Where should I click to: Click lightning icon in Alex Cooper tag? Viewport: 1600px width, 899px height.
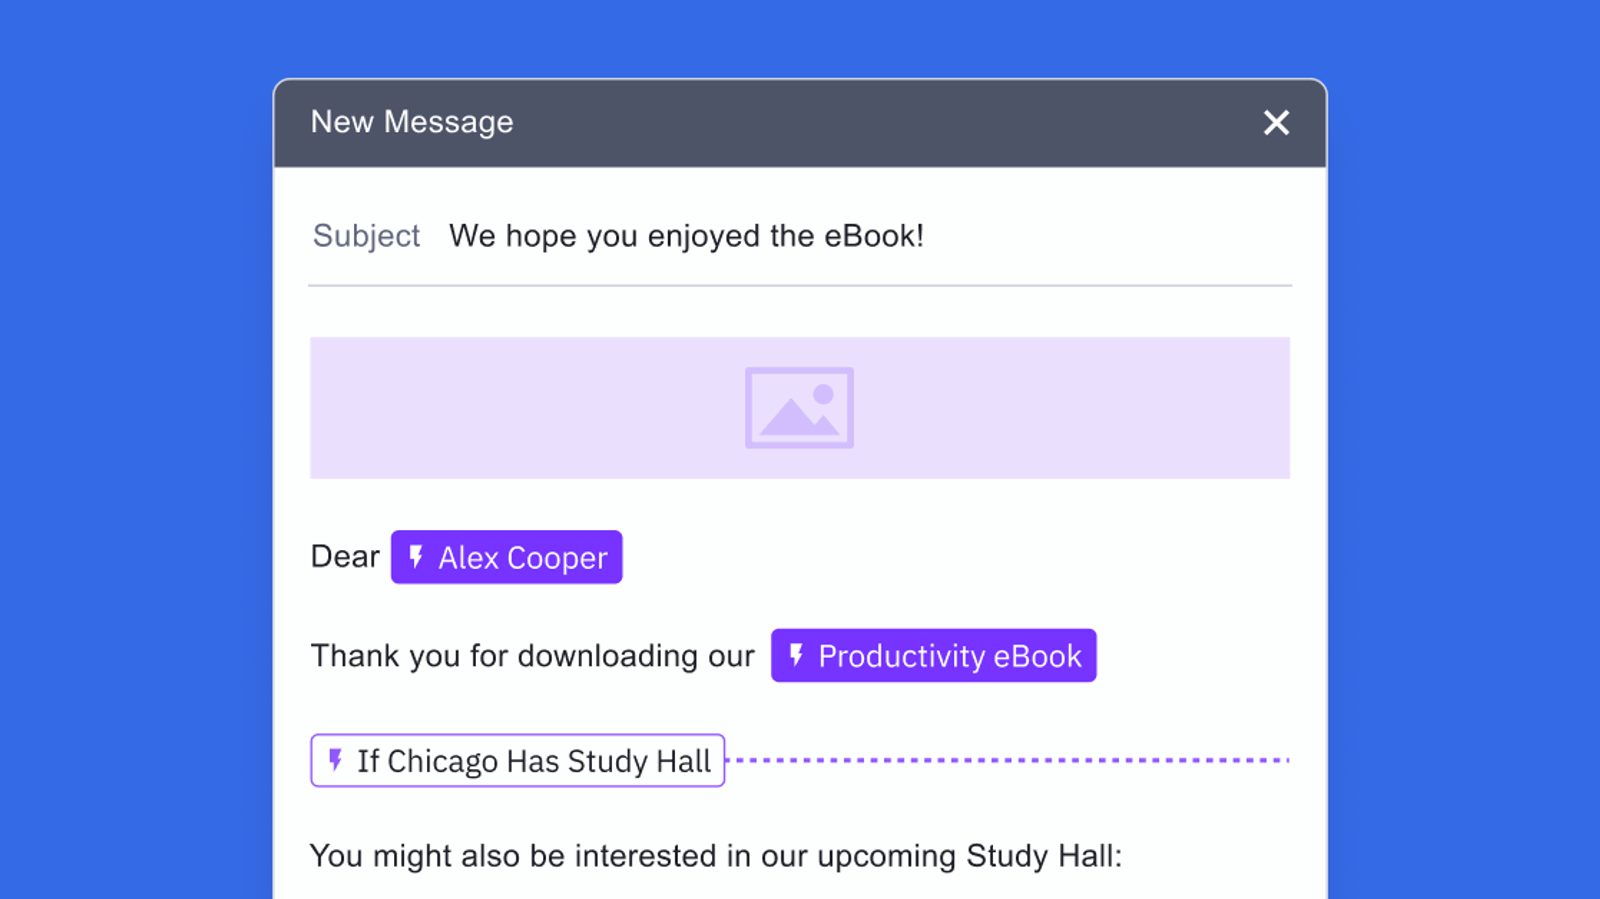(416, 557)
